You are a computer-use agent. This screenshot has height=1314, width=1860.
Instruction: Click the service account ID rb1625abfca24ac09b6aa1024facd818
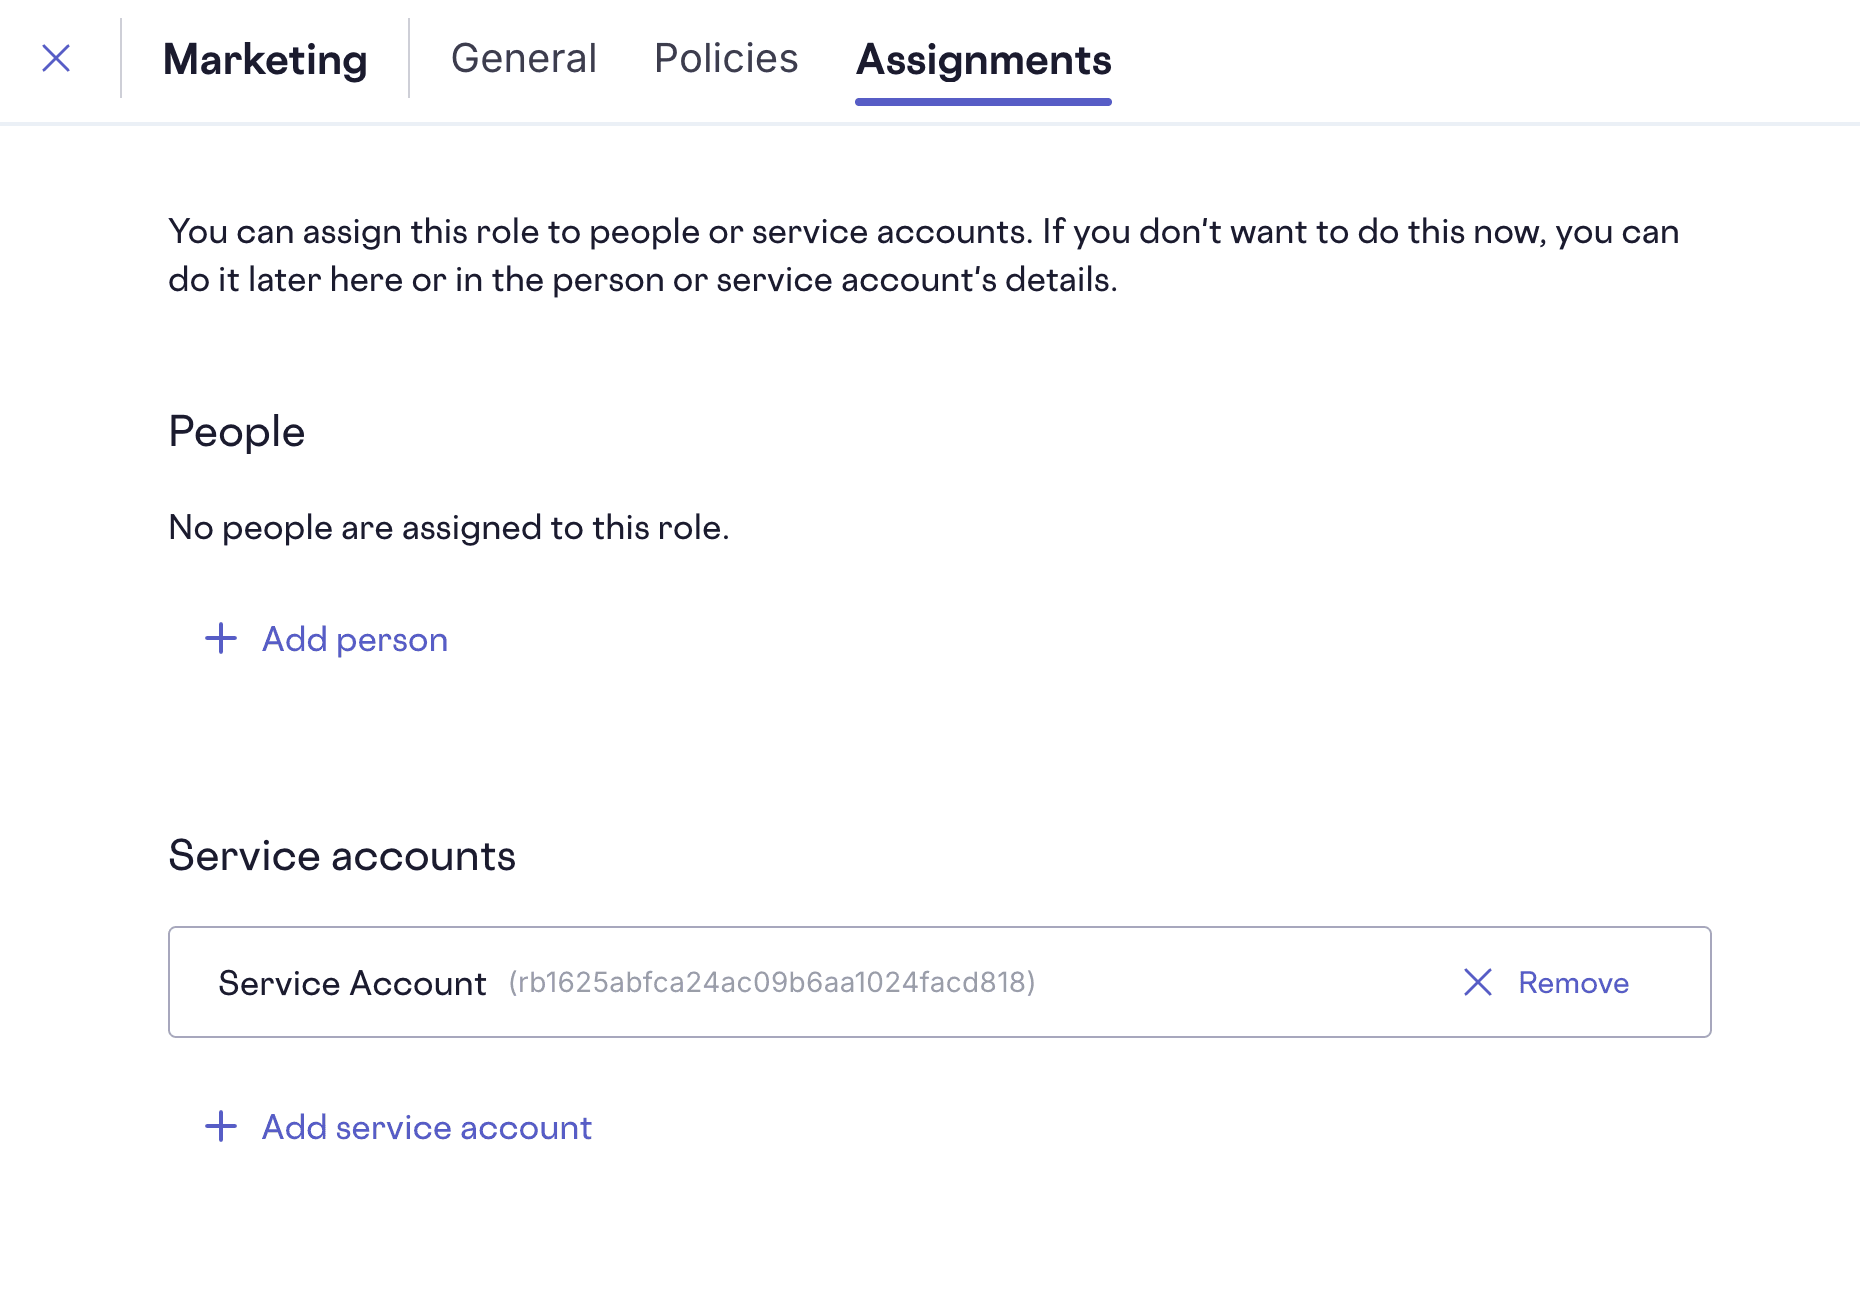pos(772,982)
